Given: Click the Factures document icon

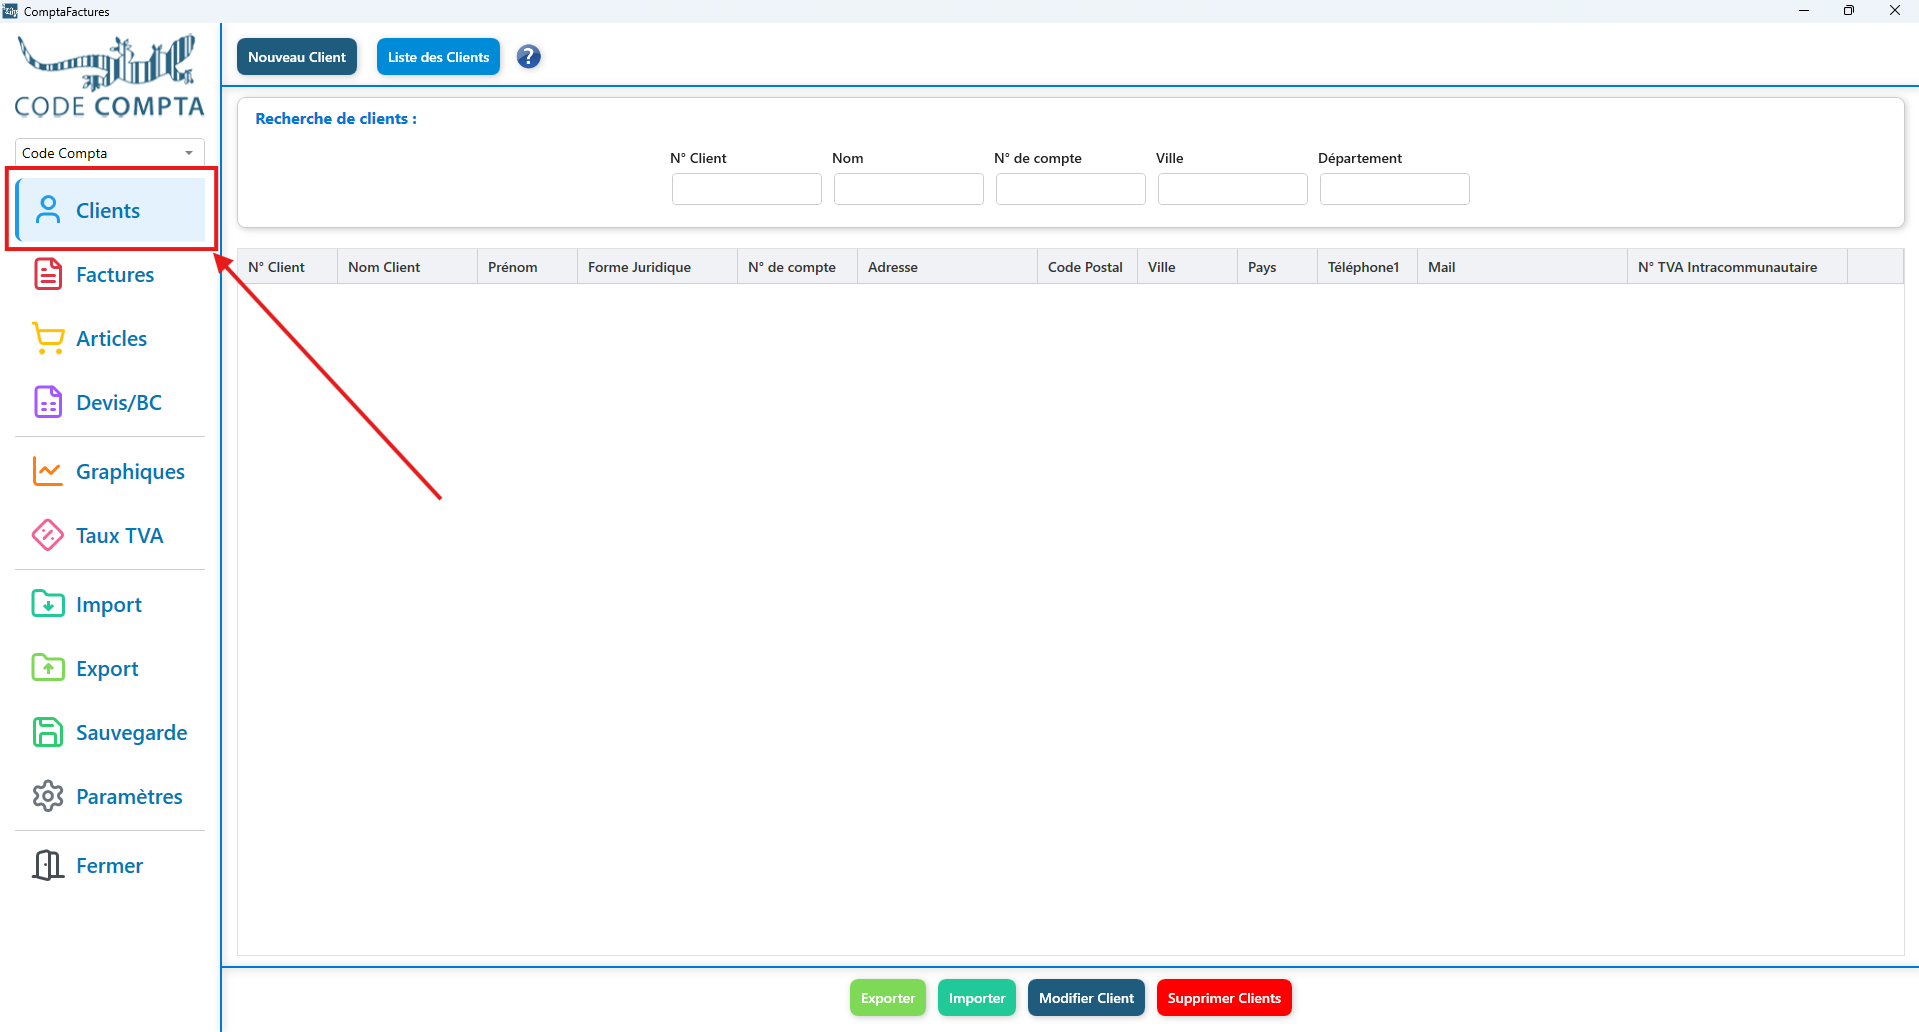Looking at the screenshot, I should pos(48,274).
